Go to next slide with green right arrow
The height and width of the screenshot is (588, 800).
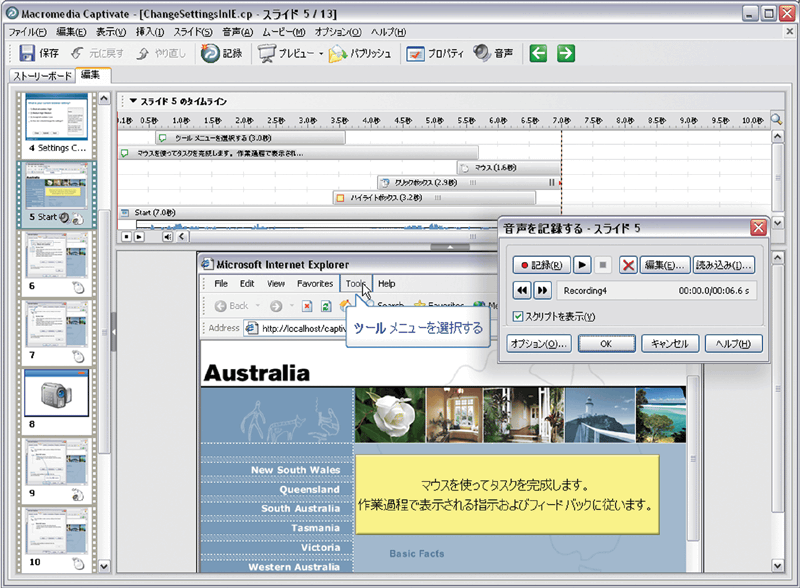tap(566, 53)
